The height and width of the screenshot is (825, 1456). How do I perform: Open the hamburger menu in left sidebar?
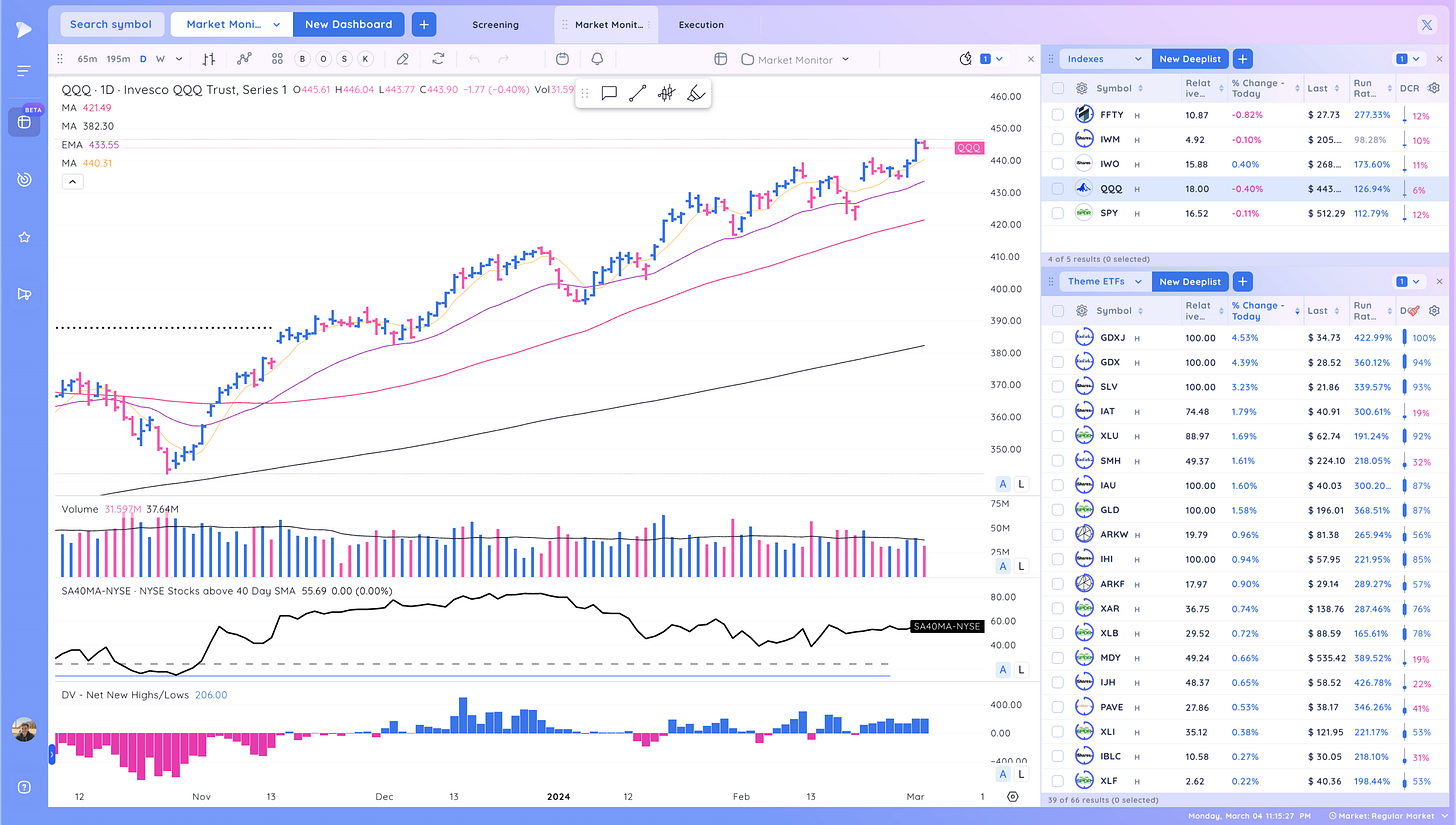coord(24,70)
